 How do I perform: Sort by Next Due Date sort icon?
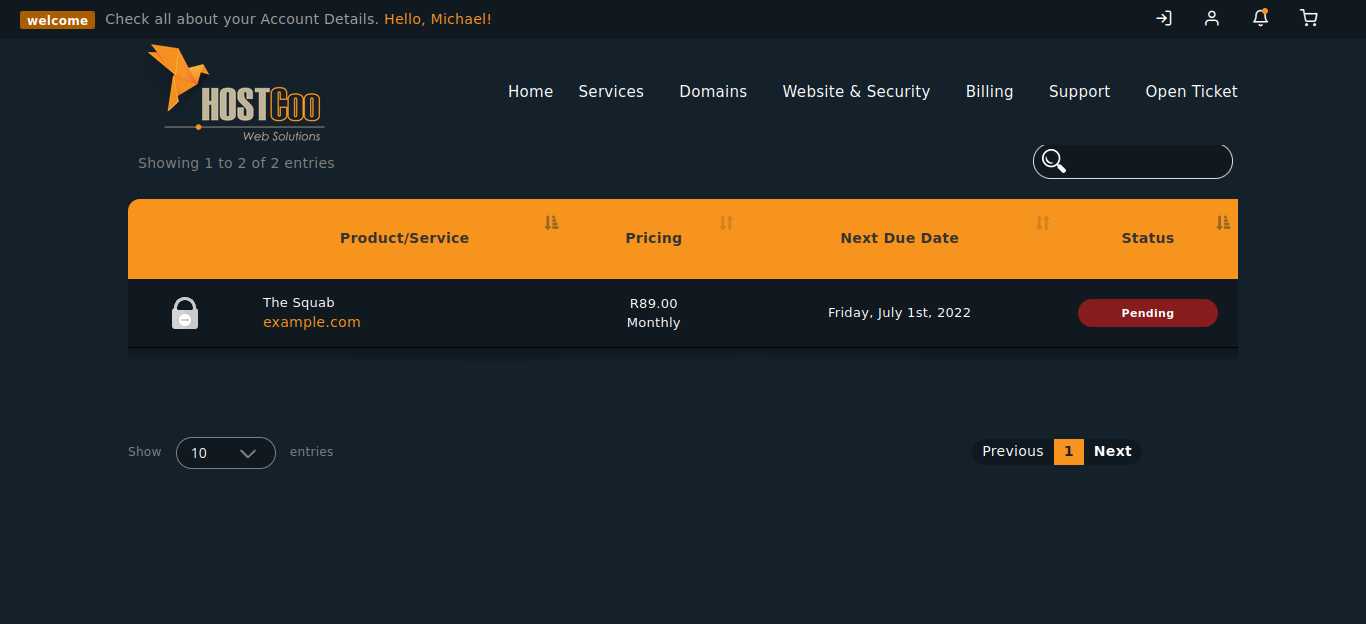point(1043,222)
